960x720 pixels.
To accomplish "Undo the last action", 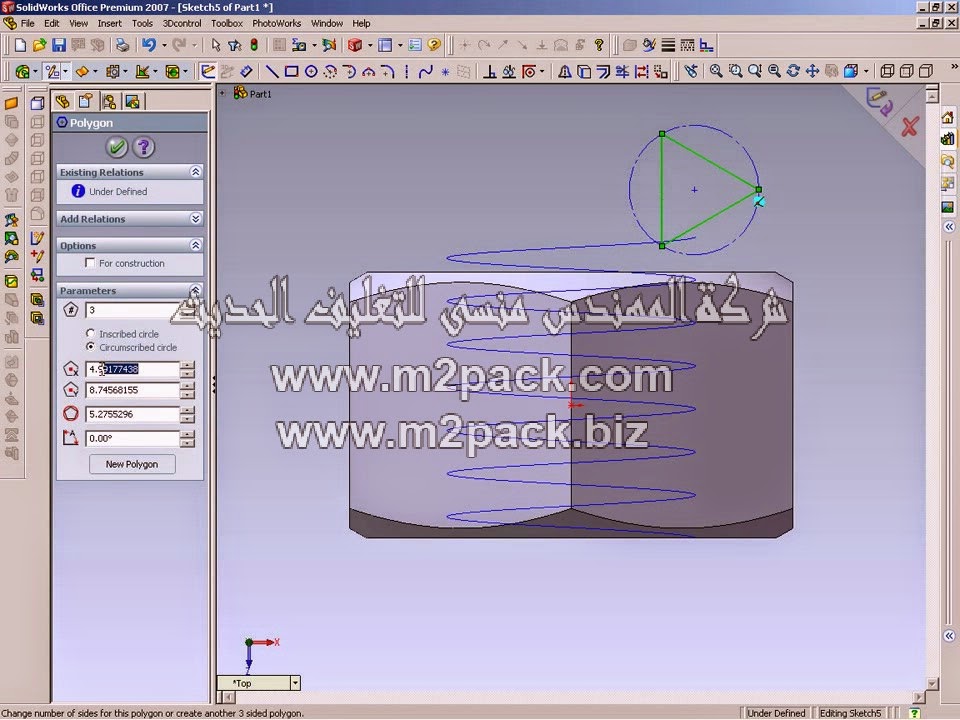I will (x=149, y=45).
